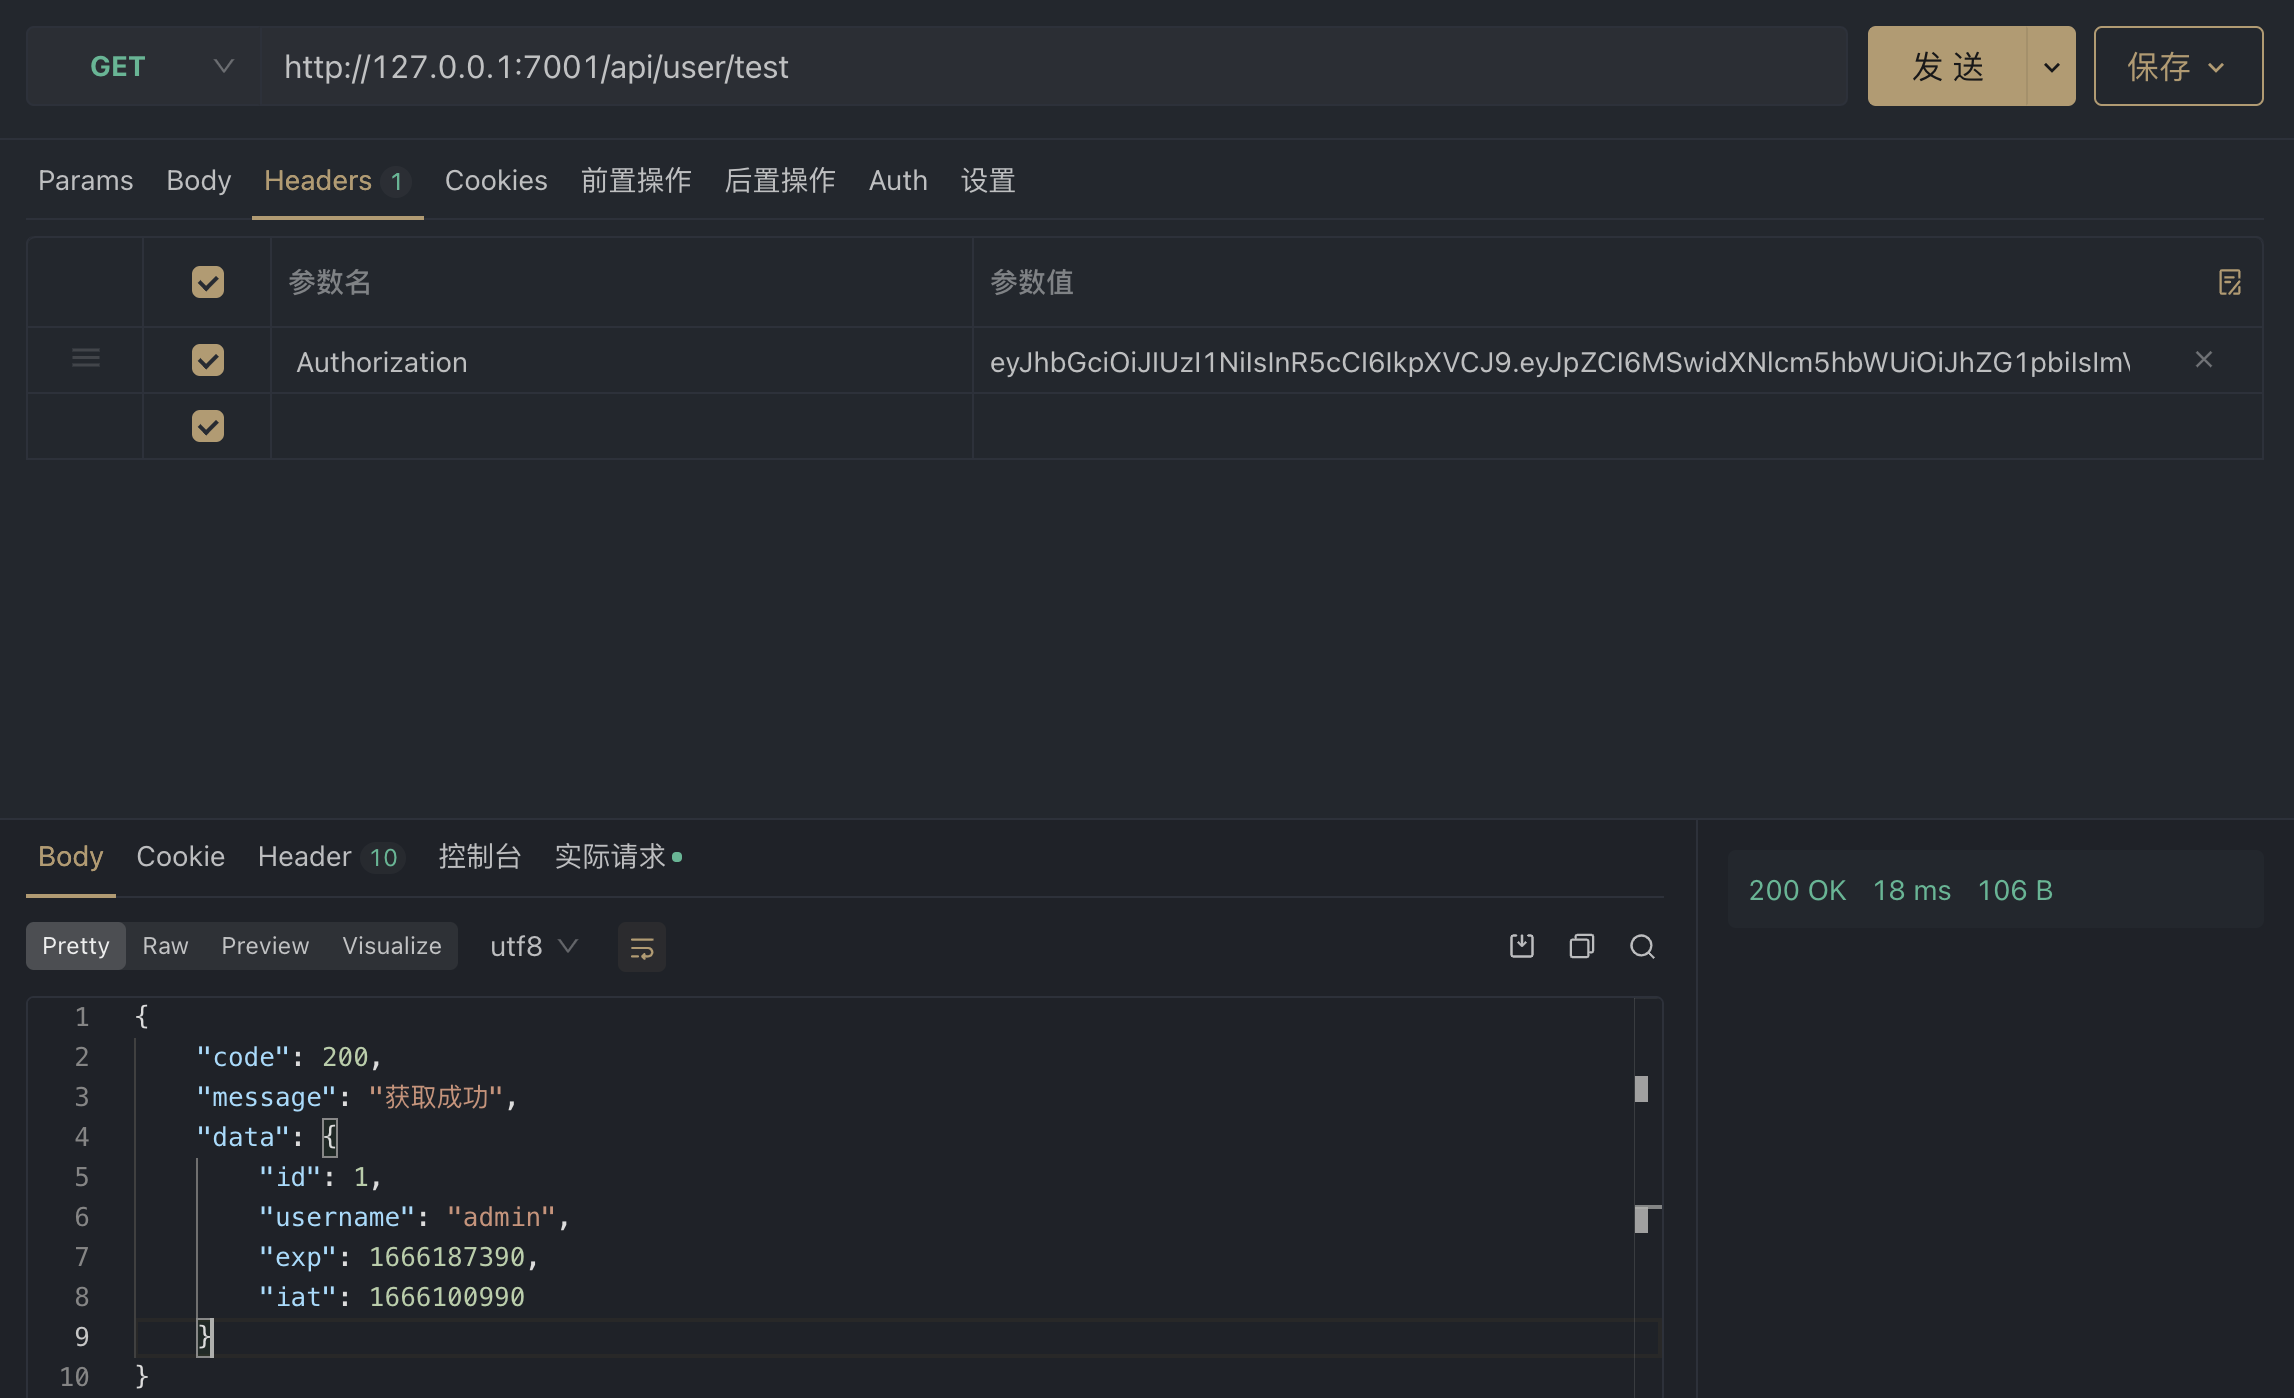Expand the send button dropdown arrow

pyautogui.click(x=2051, y=67)
